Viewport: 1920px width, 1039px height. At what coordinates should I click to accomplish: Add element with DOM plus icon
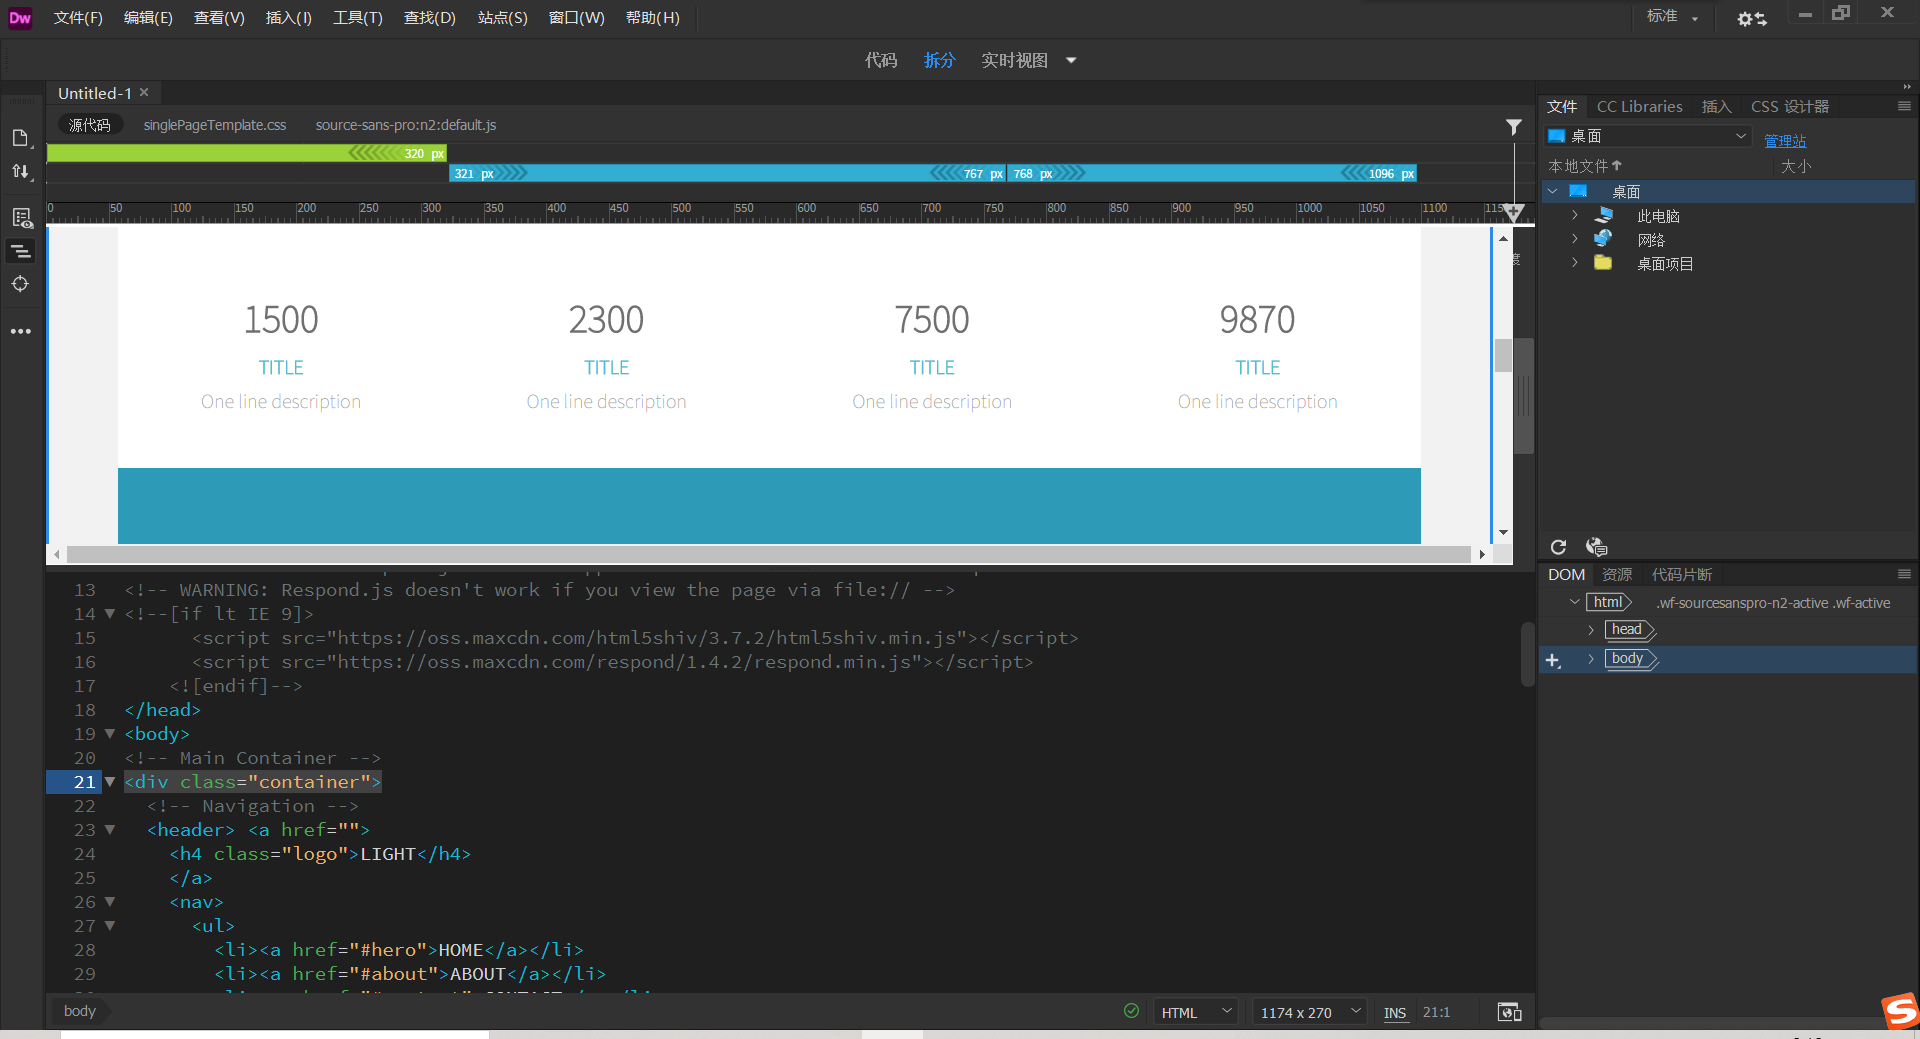[1553, 660]
